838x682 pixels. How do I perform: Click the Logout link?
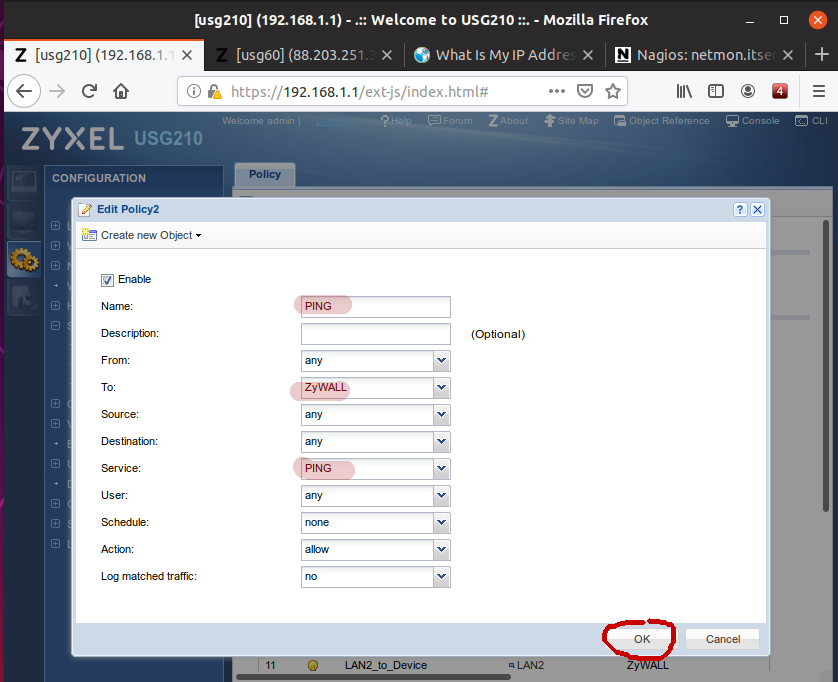(332, 121)
